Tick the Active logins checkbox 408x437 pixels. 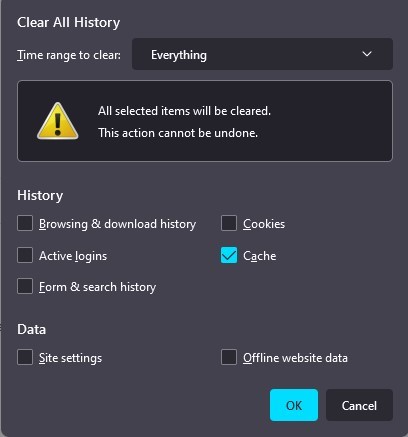point(25,255)
